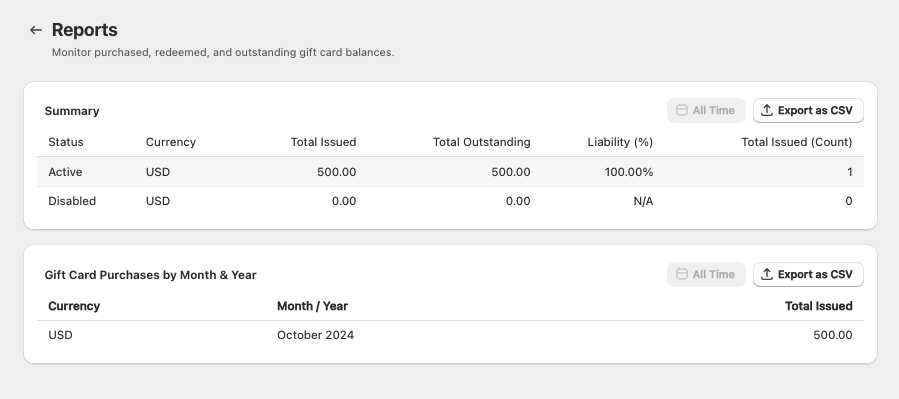This screenshot has width=899, height=399.
Task: Export Gift Card Purchases as CSV
Action: (x=808, y=275)
